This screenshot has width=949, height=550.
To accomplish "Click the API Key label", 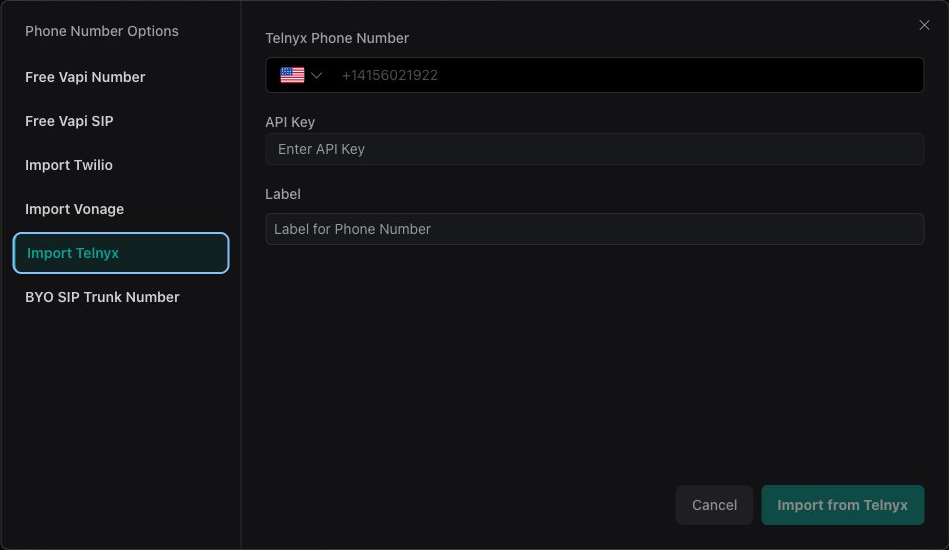I will [290, 122].
